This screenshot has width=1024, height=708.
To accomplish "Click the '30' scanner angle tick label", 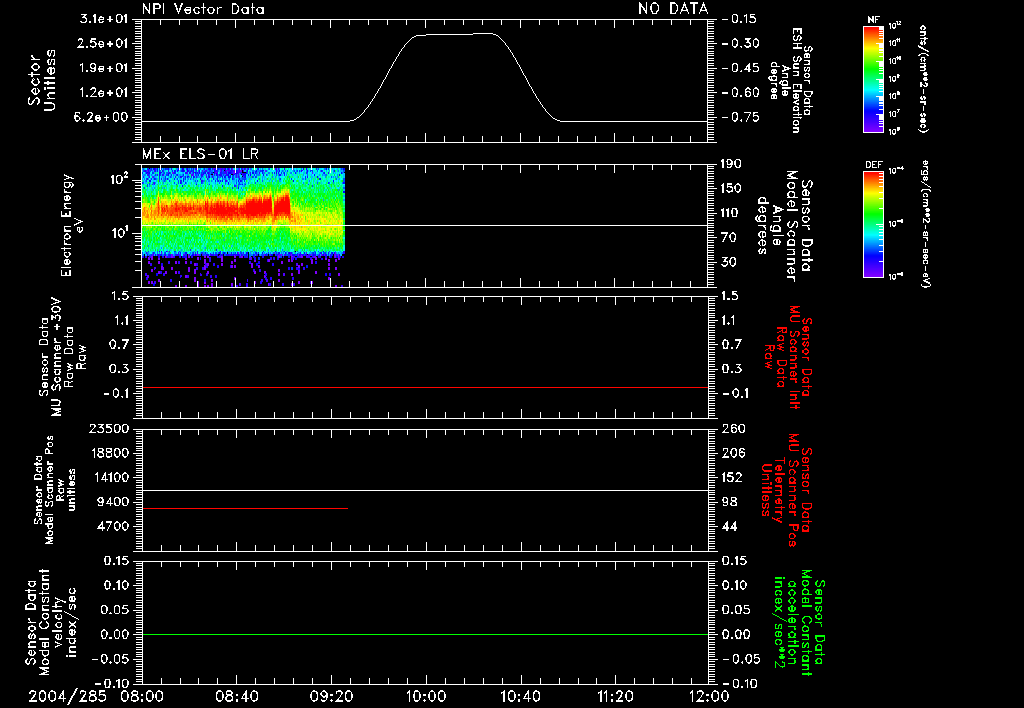I will 728,262.
